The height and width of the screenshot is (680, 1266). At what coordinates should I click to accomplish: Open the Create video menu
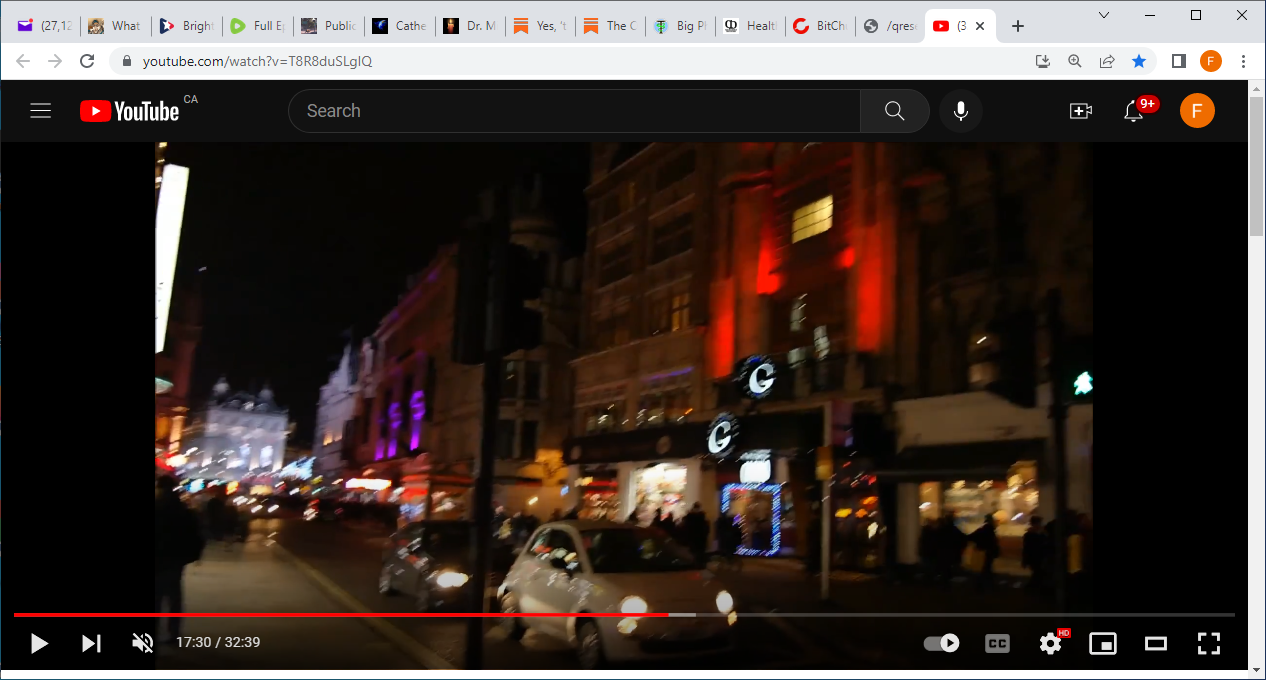click(1080, 111)
